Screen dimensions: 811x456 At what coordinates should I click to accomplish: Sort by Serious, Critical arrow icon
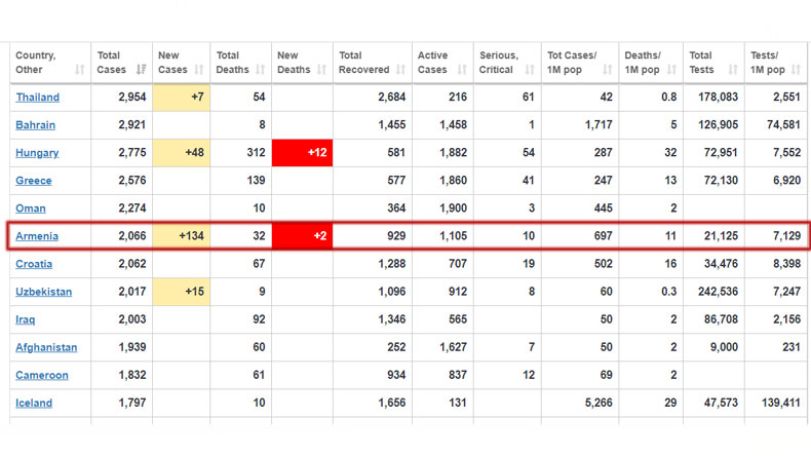point(530,69)
